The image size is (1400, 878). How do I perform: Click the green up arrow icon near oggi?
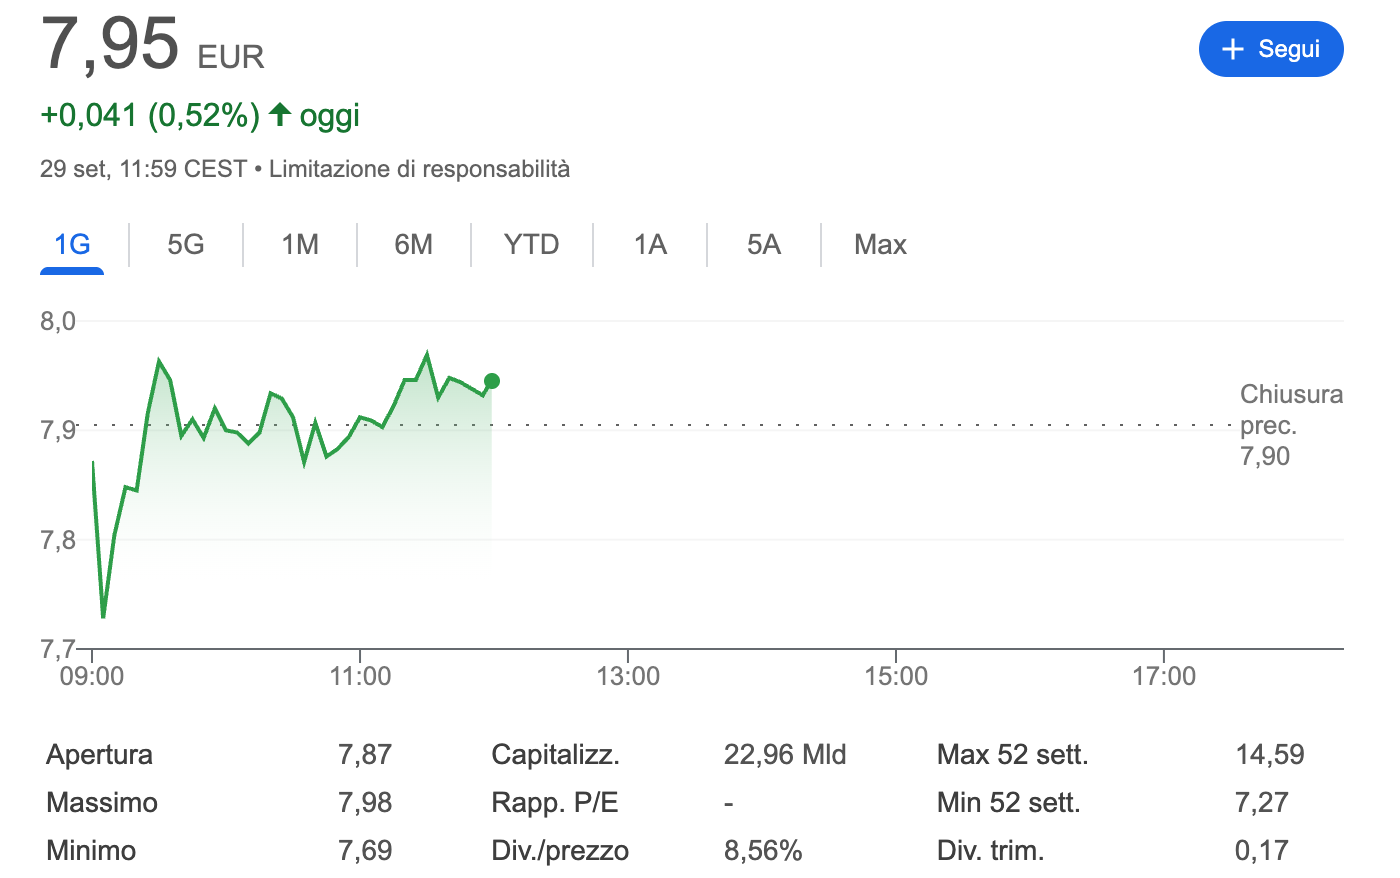point(280,114)
